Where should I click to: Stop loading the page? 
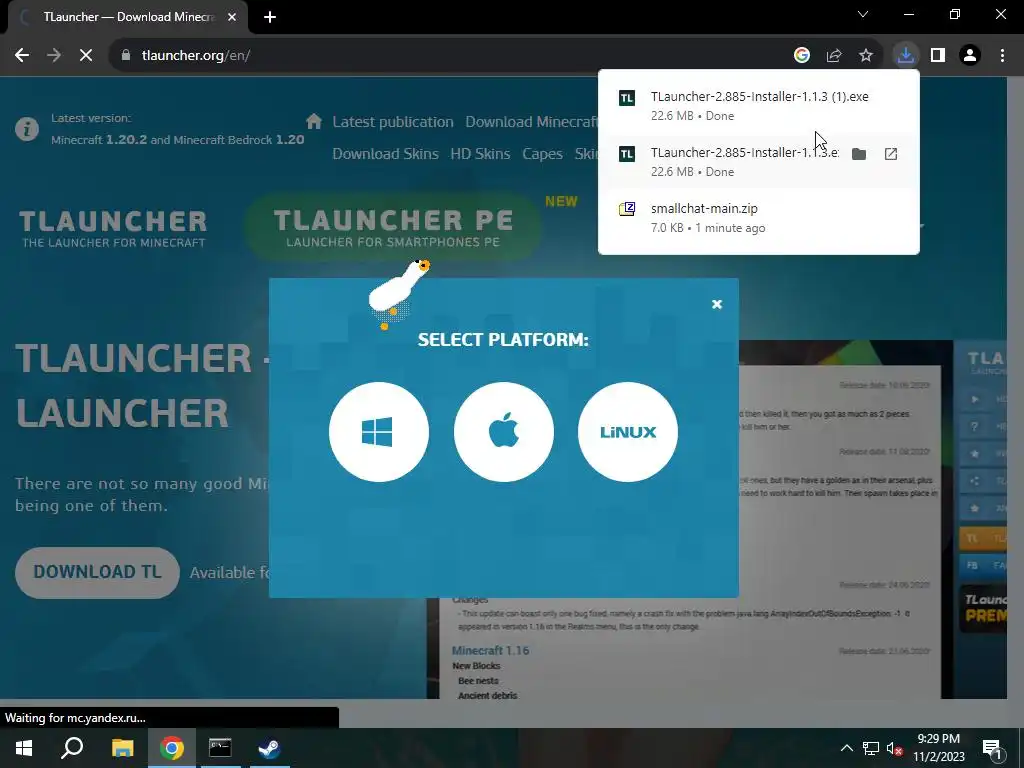[x=86, y=56]
